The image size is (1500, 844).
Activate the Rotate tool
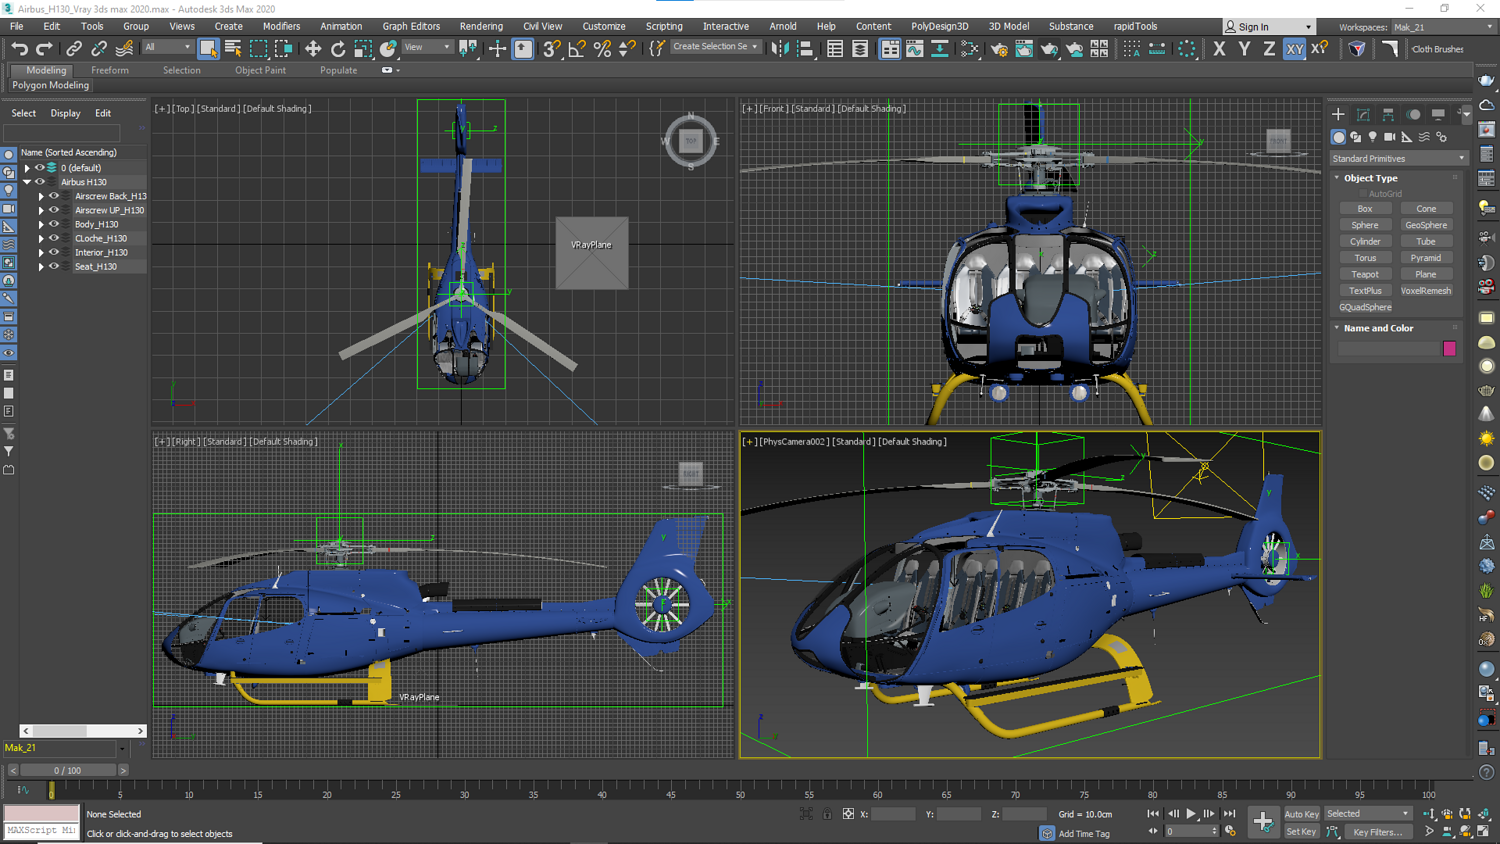pos(338,49)
